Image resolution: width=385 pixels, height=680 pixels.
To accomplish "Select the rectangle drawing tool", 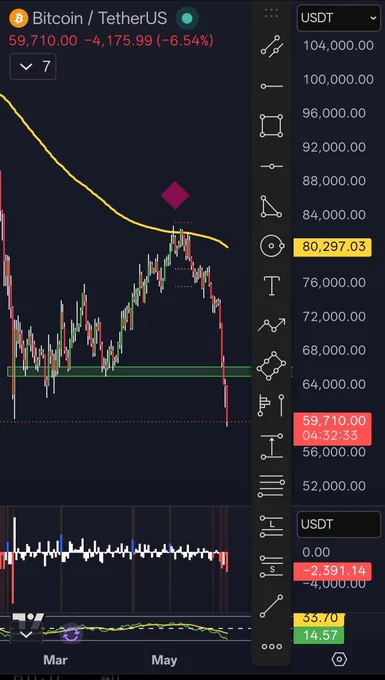I will (271, 126).
